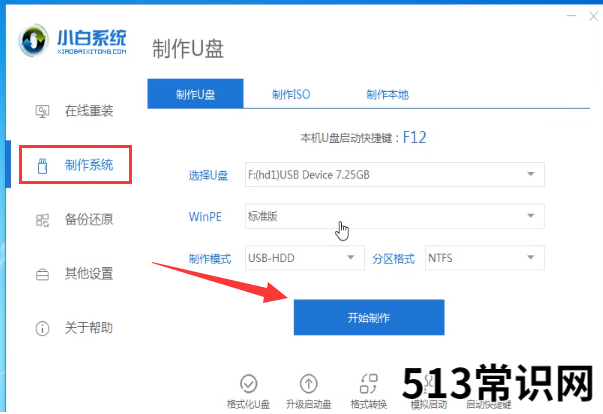Click the 制作U盘 page heading
This screenshot has width=603, height=414.
click(188, 49)
